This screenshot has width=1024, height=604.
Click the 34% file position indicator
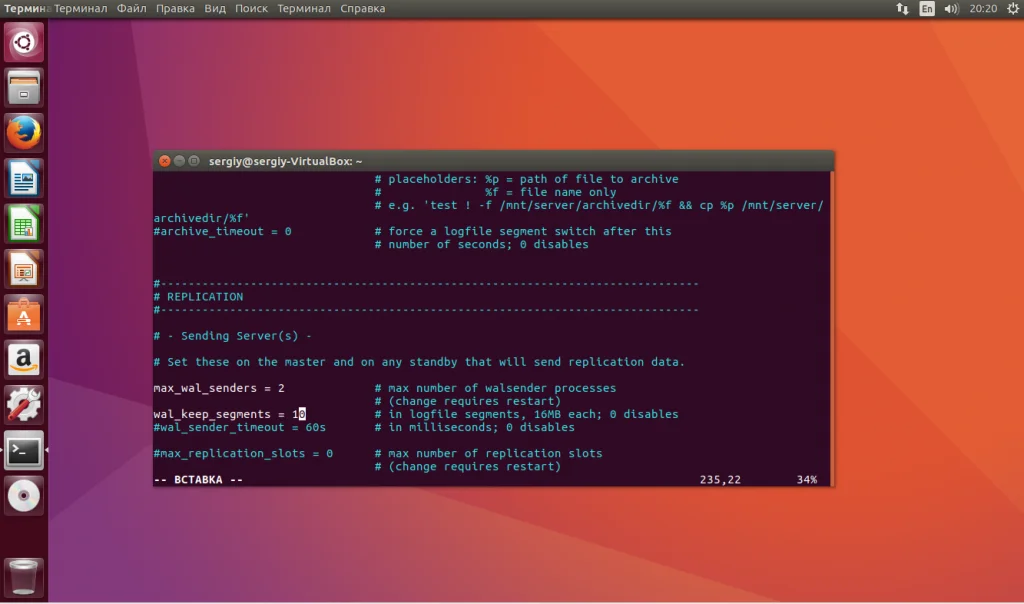[807, 479]
